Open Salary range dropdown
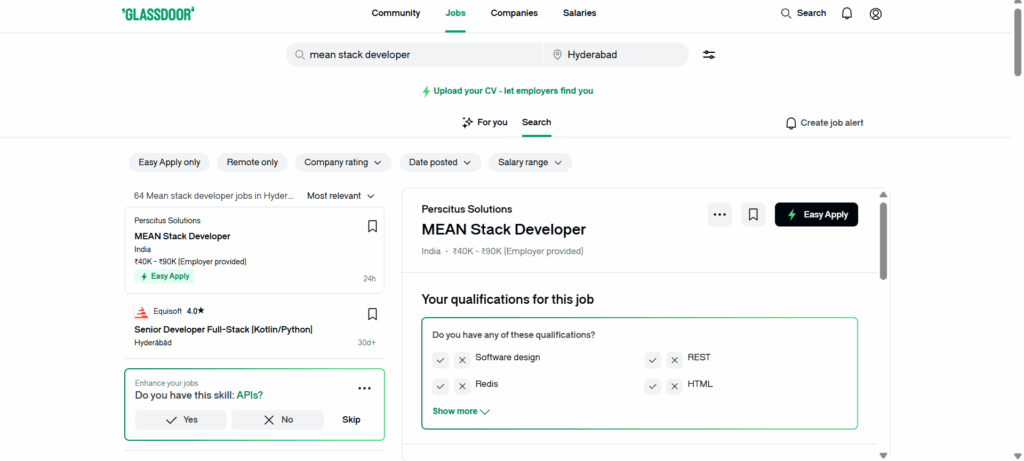Viewport: 1024px width, 461px height. (x=530, y=163)
